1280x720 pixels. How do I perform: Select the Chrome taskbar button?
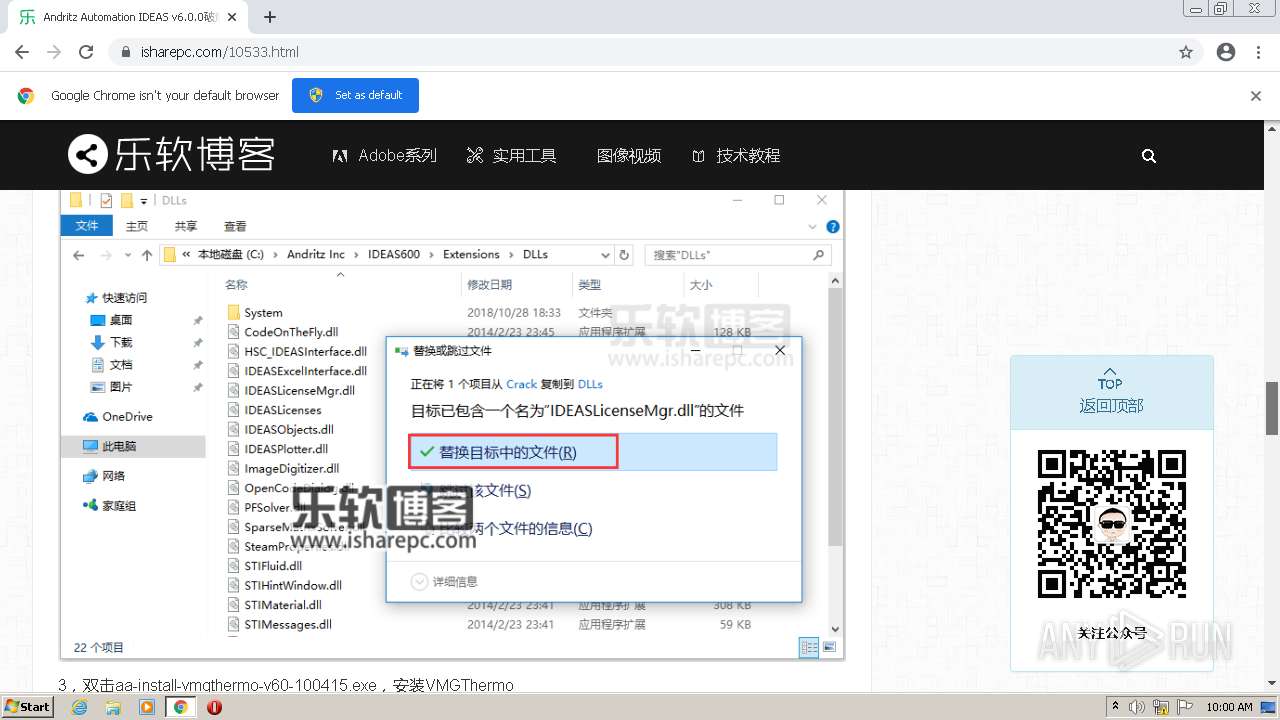coord(181,707)
